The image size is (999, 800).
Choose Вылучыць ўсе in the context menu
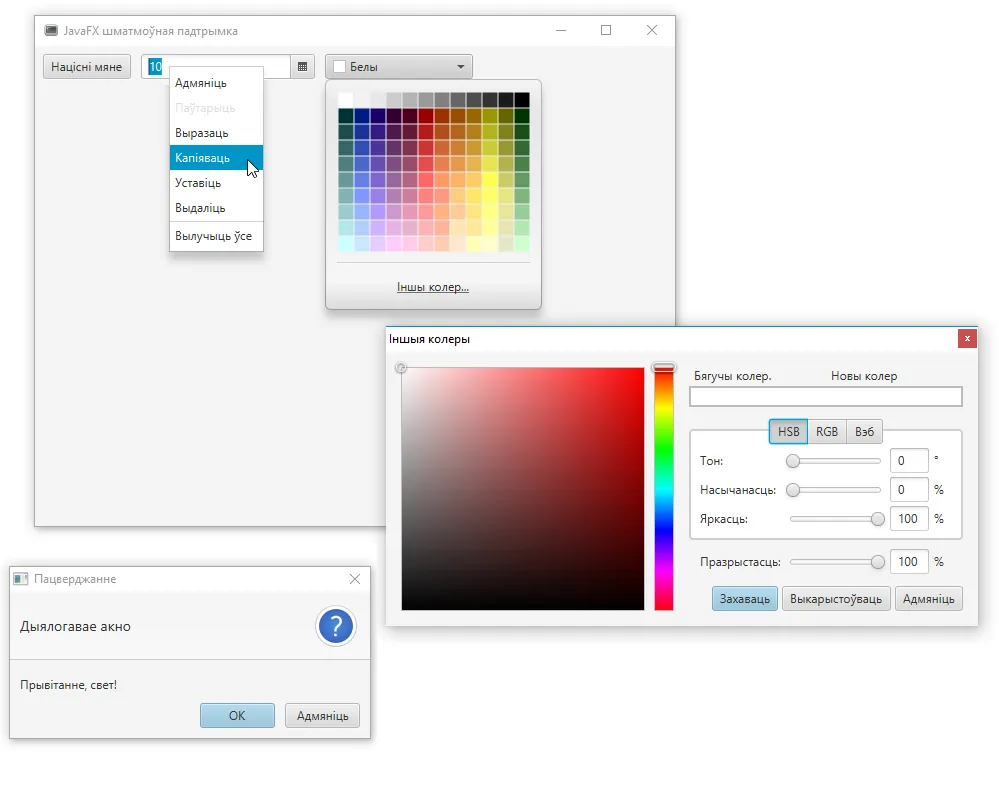pyautogui.click(x=216, y=236)
